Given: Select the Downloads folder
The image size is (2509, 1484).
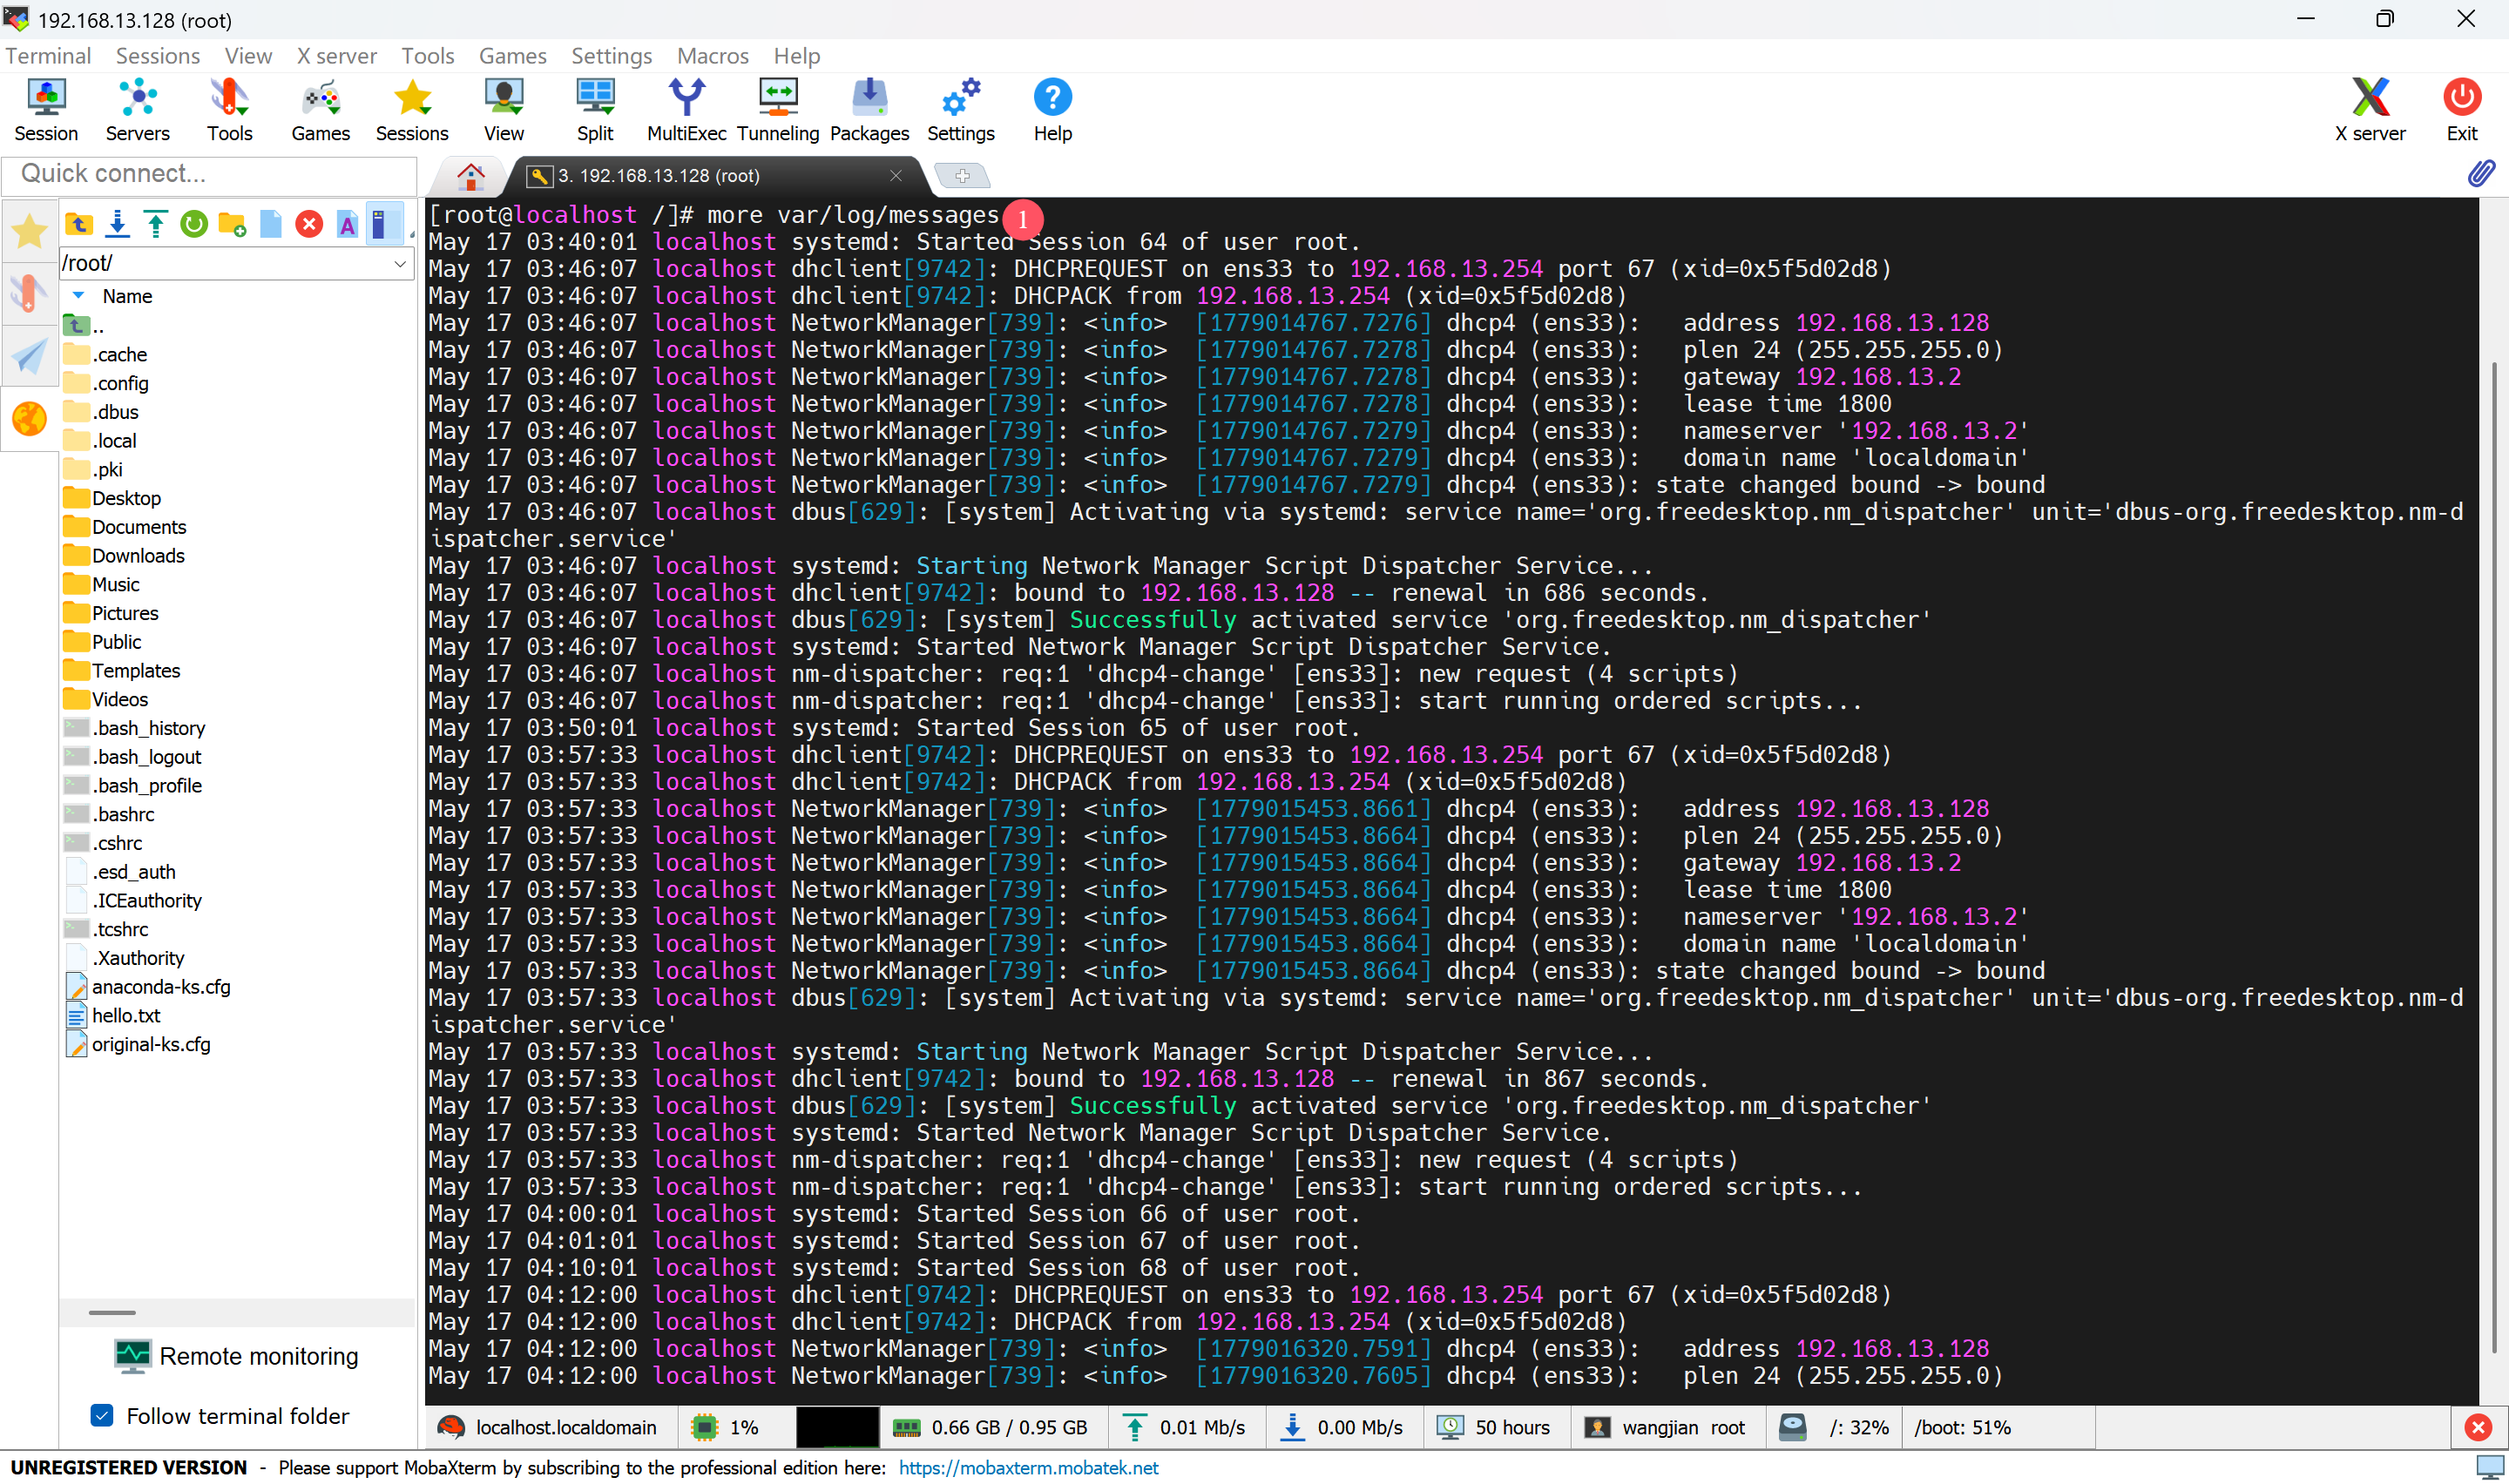Looking at the screenshot, I should pos(125,555).
